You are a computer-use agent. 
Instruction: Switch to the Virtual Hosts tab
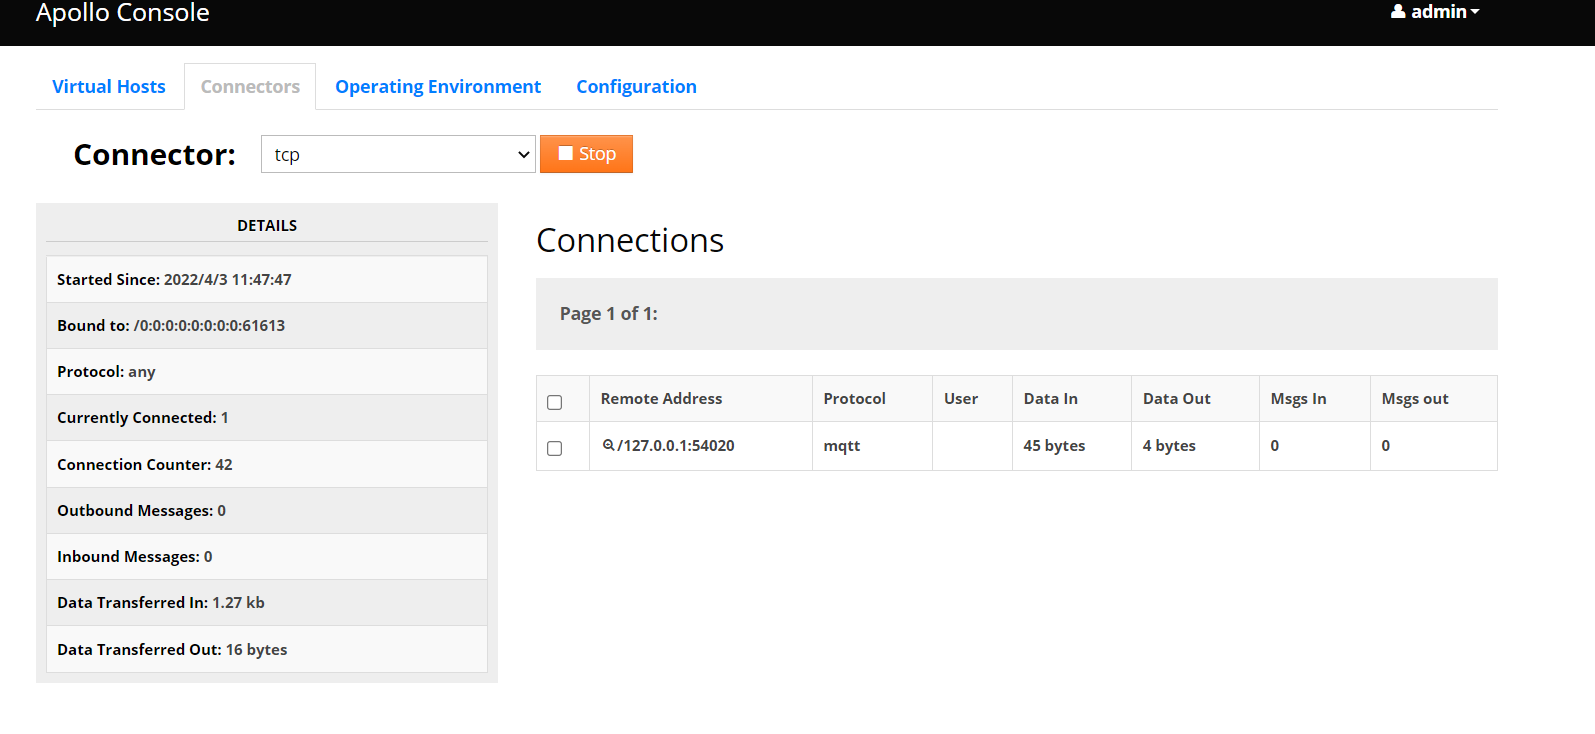click(x=109, y=87)
